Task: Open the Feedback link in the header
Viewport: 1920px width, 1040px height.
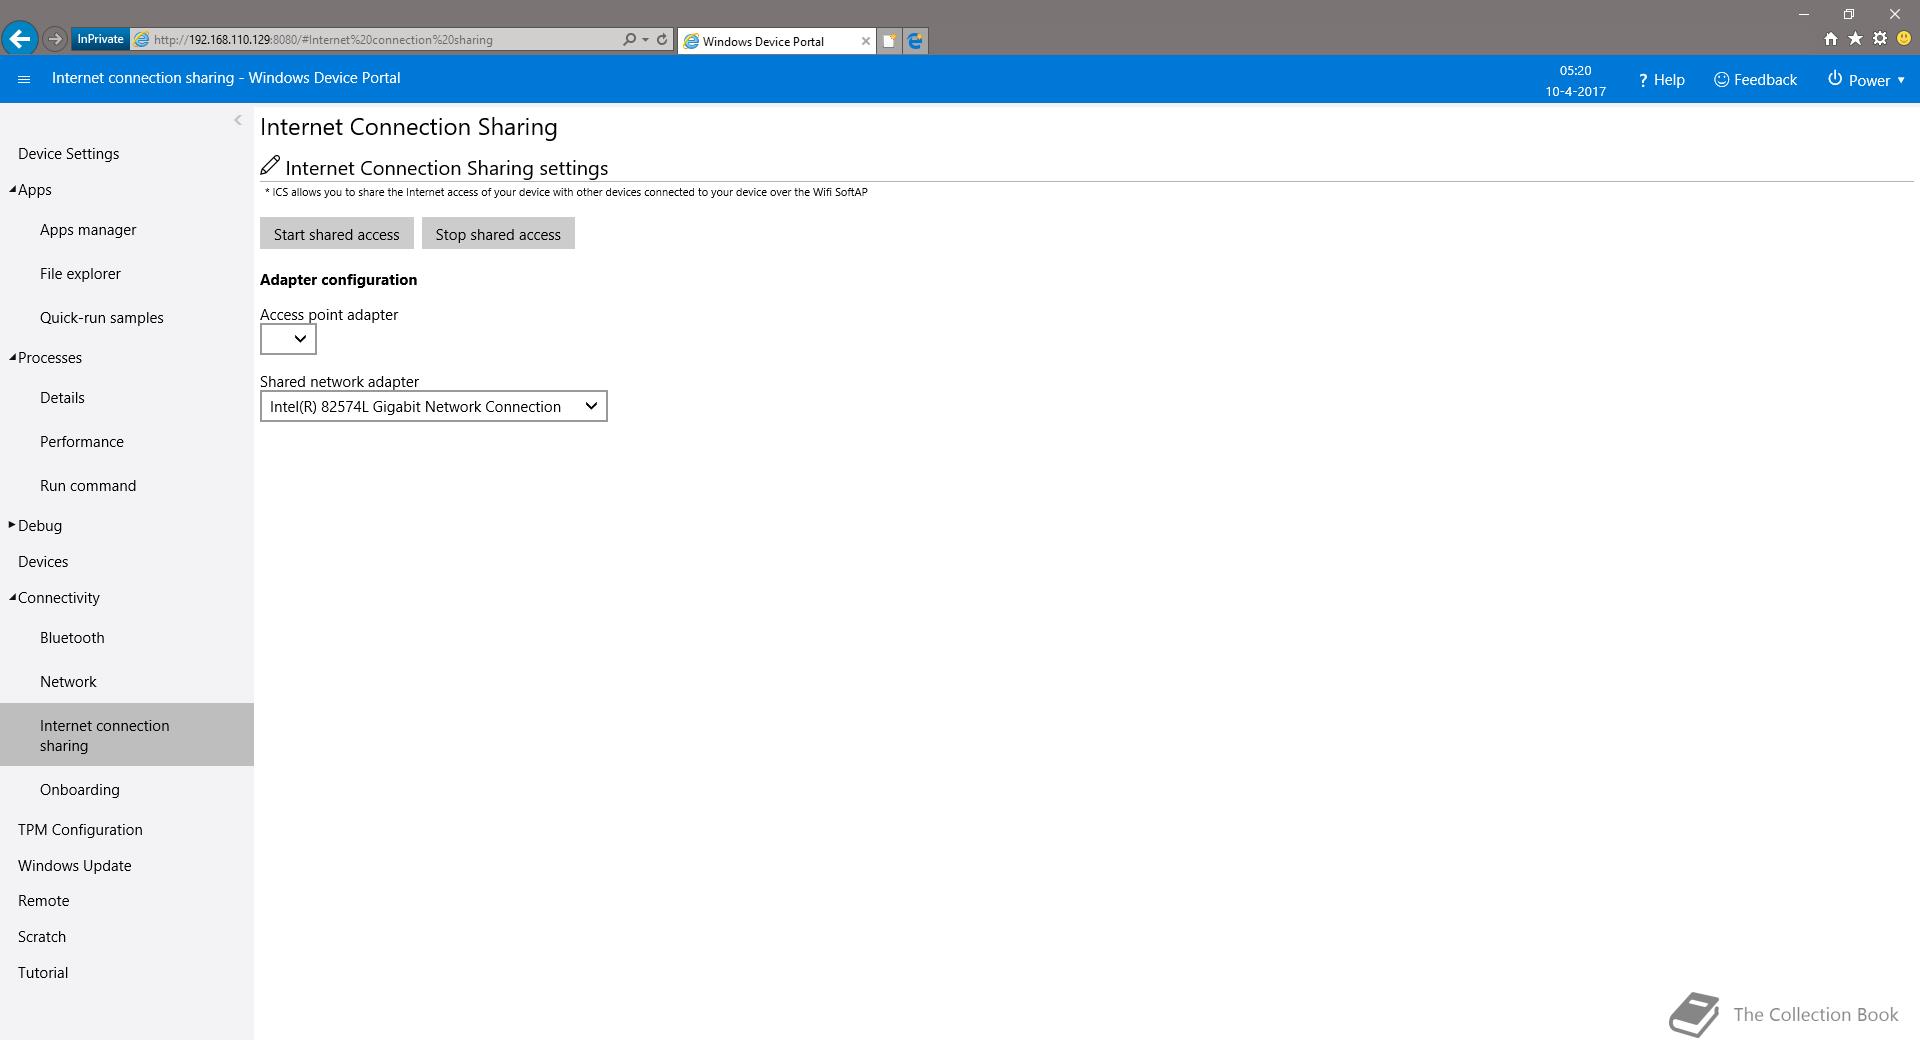Action: (1755, 80)
